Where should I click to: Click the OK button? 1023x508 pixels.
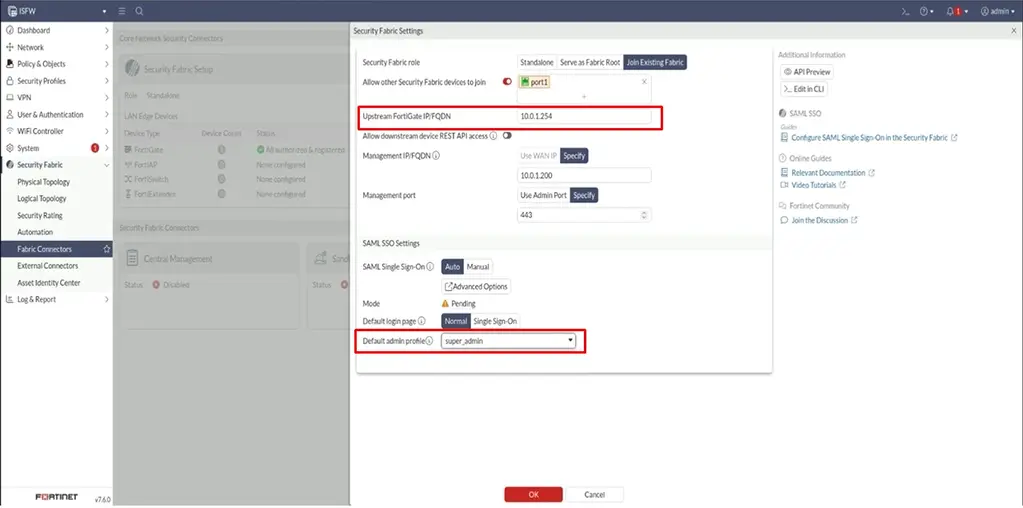click(533, 494)
